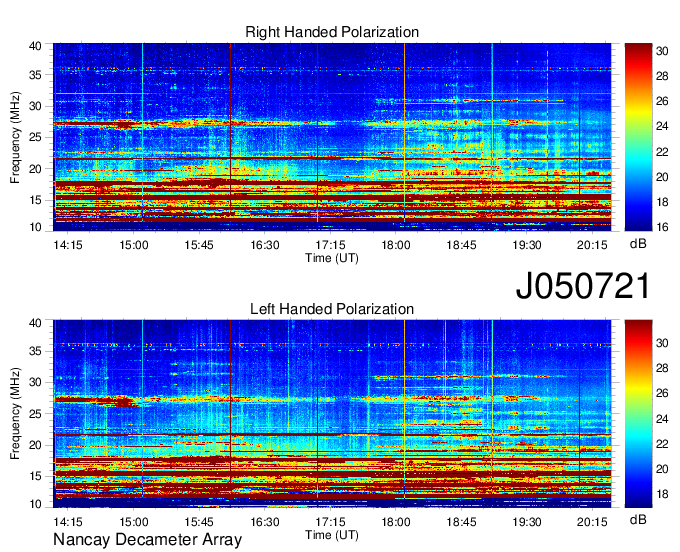
Task: Click the 20 MHz tick of Right Handed plot
Action: point(35,169)
